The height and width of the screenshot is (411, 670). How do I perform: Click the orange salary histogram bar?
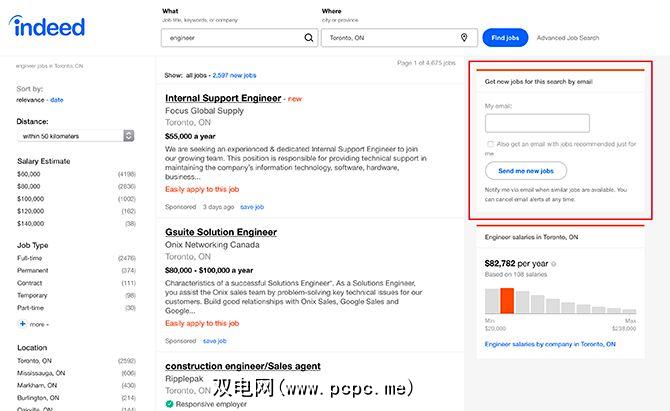click(x=507, y=300)
